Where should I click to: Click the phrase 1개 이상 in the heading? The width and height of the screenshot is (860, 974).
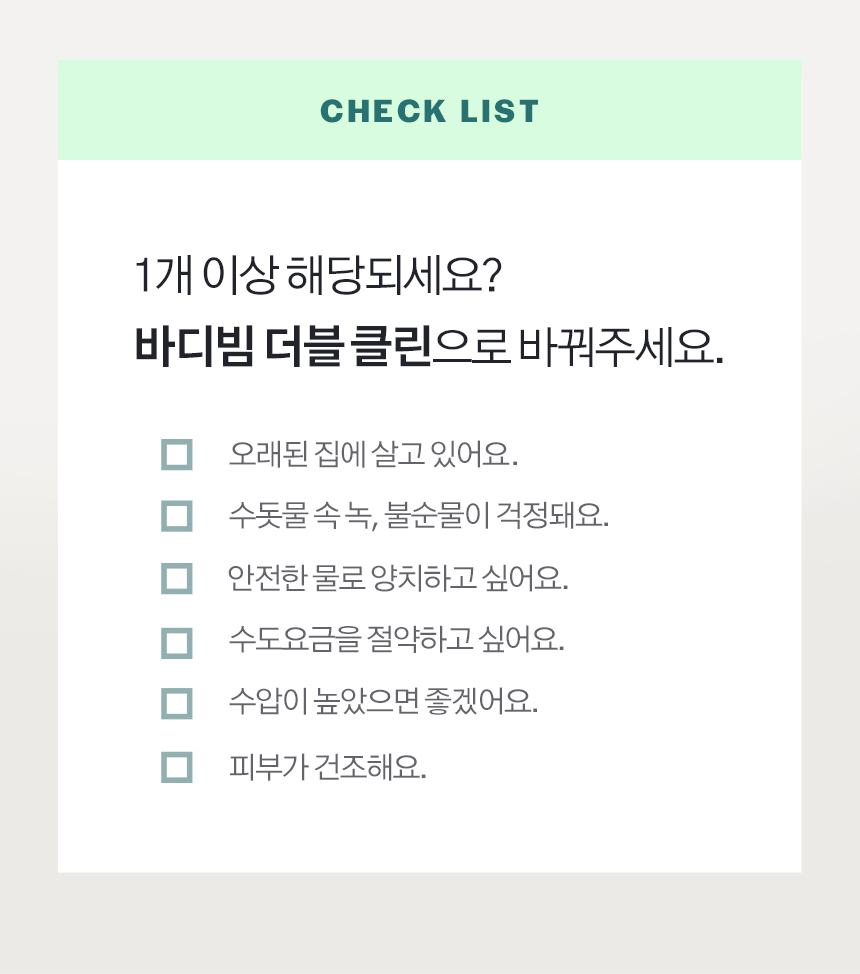coord(205,275)
